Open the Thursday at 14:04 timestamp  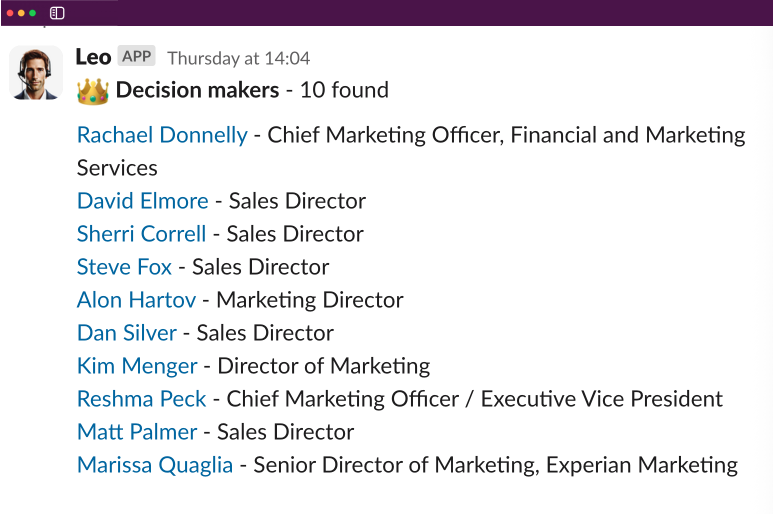click(239, 59)
